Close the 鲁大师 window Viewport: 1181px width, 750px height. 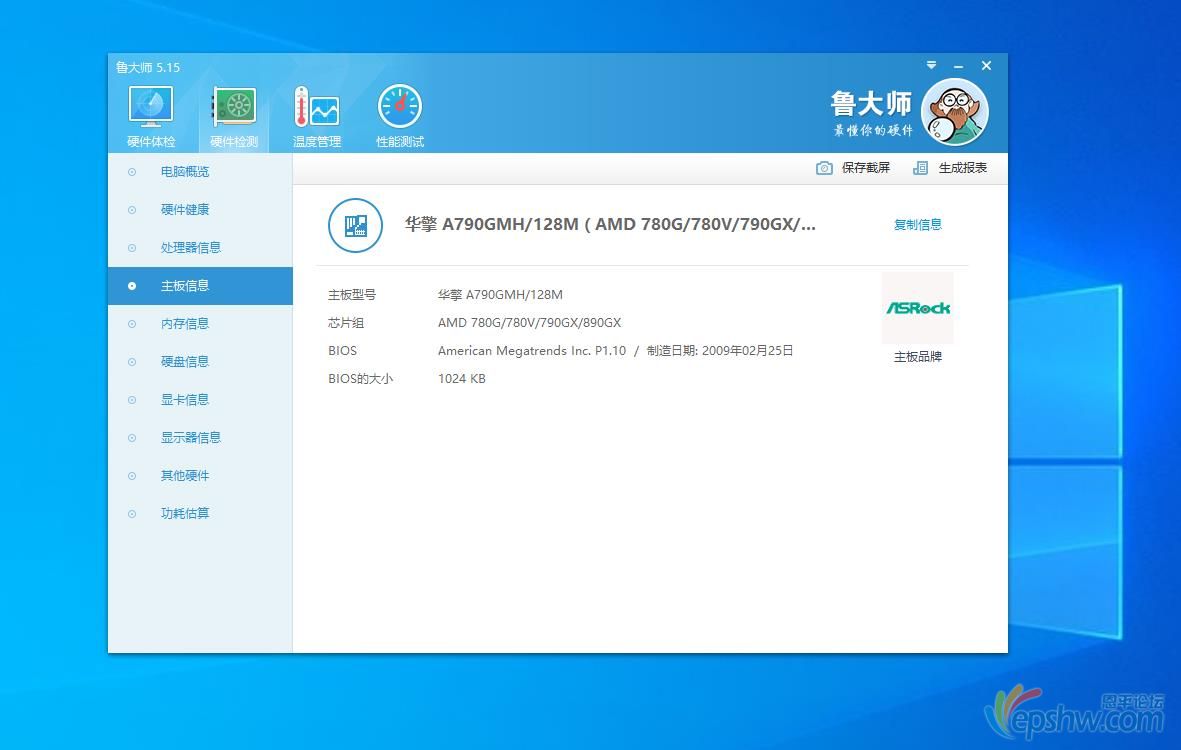pyautogui.click(x=987, y=66)
